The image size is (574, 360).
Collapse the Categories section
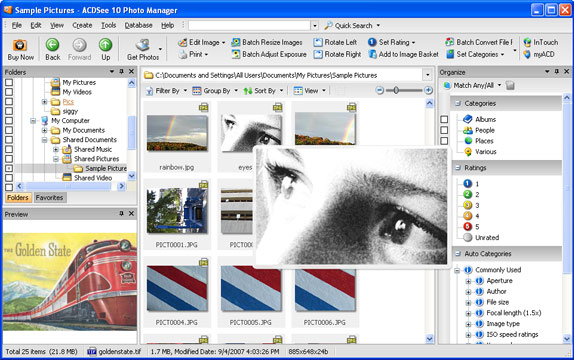(458, 103)
